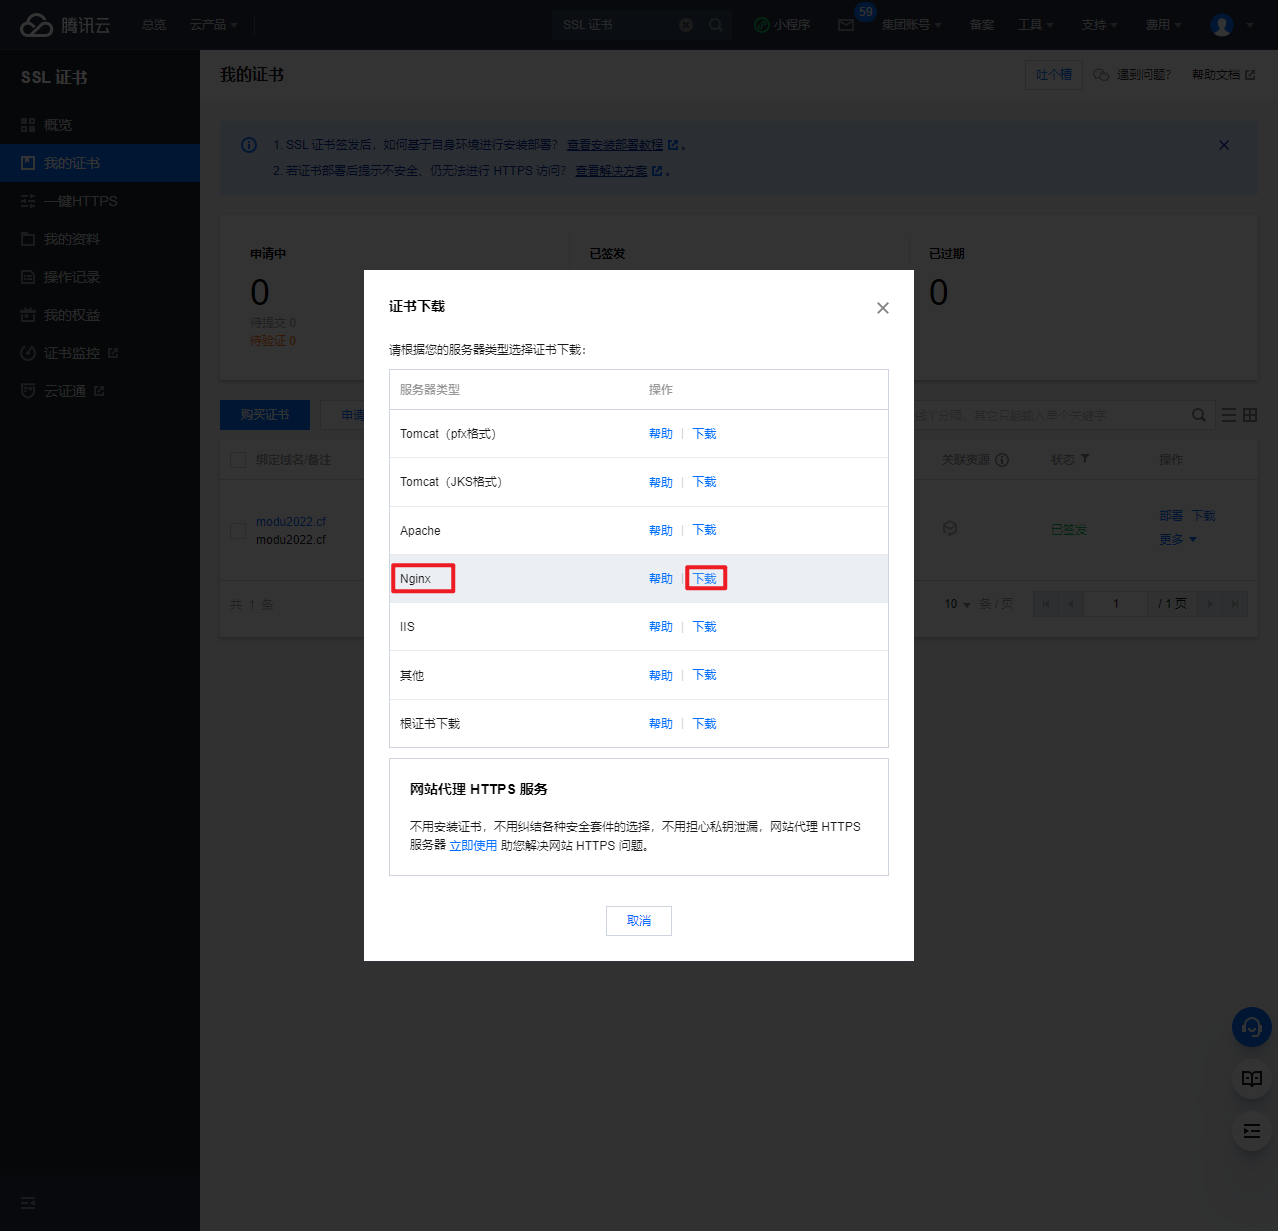Open 概览 in the sidebar
1278x1231 pixels.
pyautogui.click(x=100, y=125)
